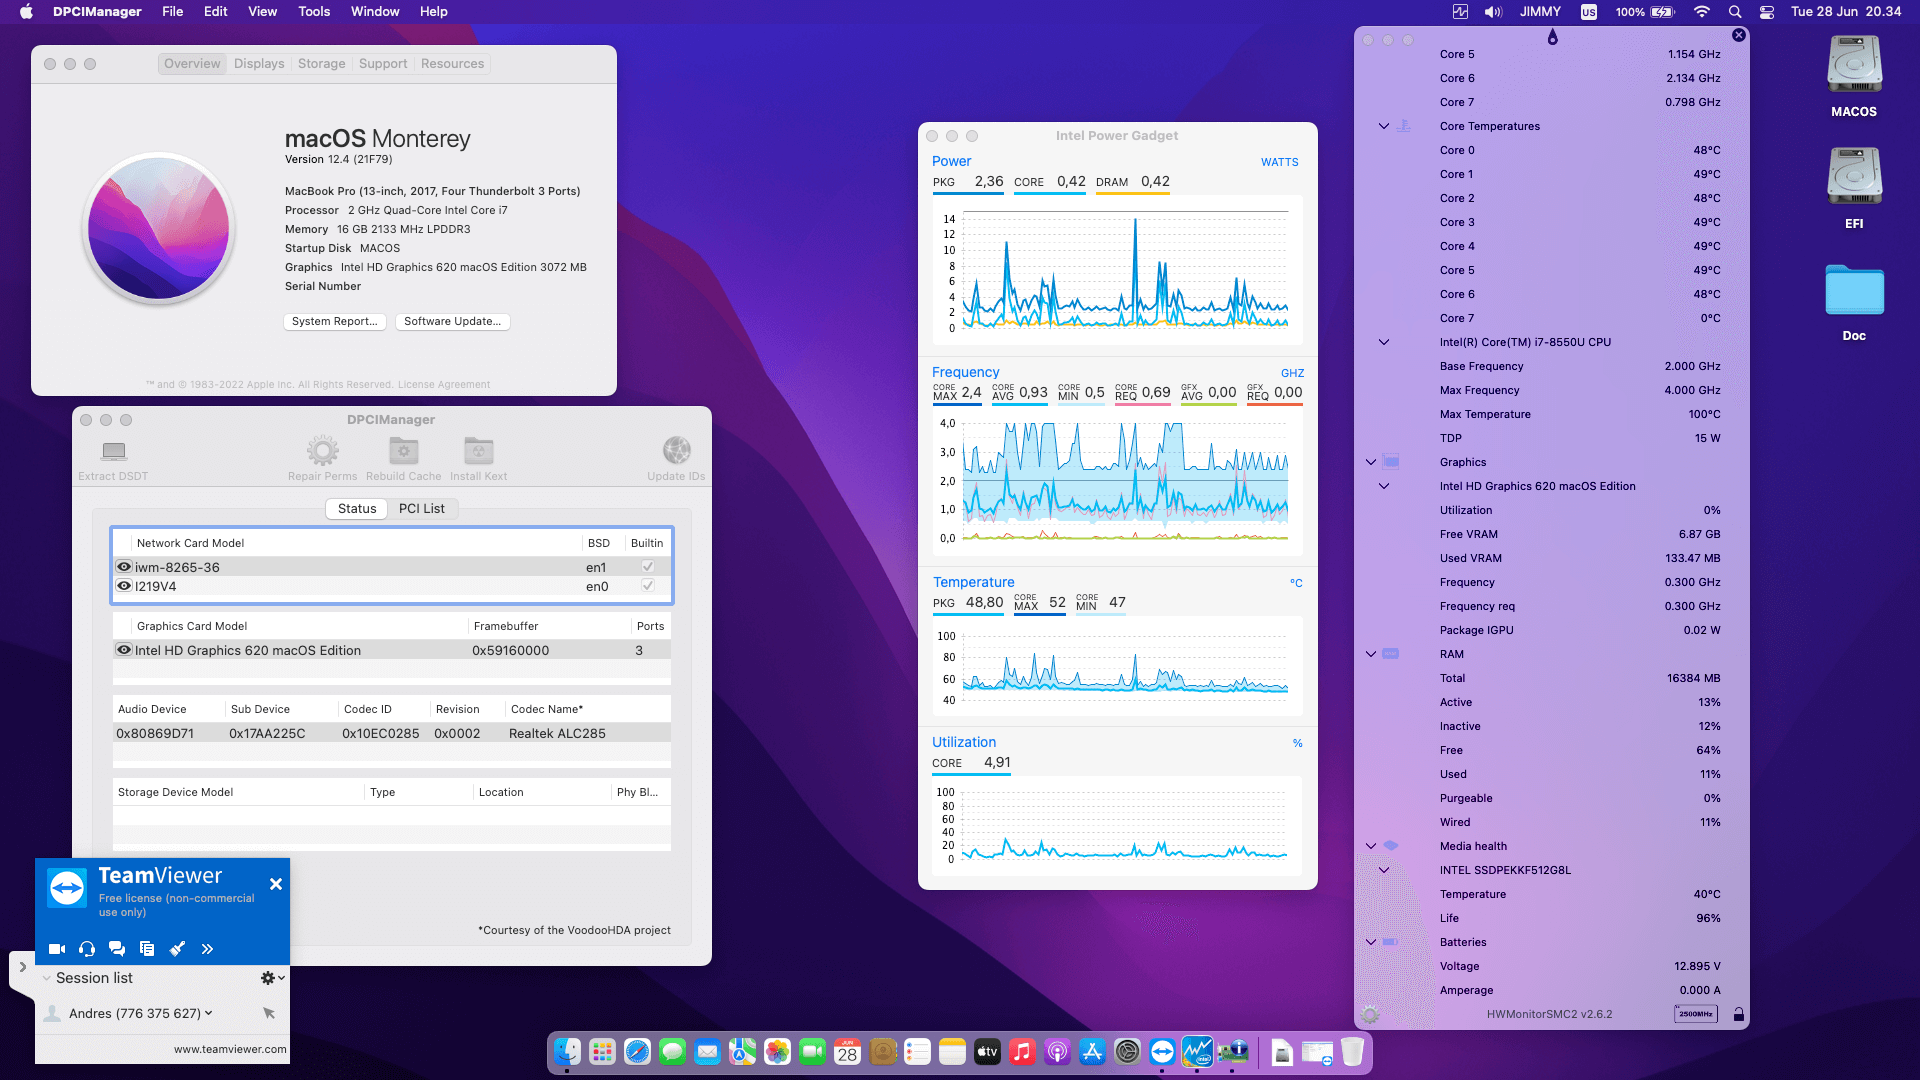Screen dimensions: 1920x1080
Task: Click Install Kext icon in DPCIManager
Action: (478, 451)
